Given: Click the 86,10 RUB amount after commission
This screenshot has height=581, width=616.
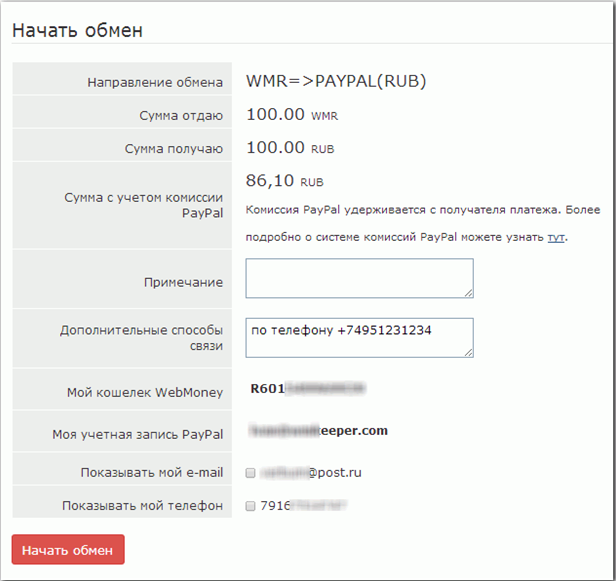Looking at the screenshot, I should click(x=284, y=181).
